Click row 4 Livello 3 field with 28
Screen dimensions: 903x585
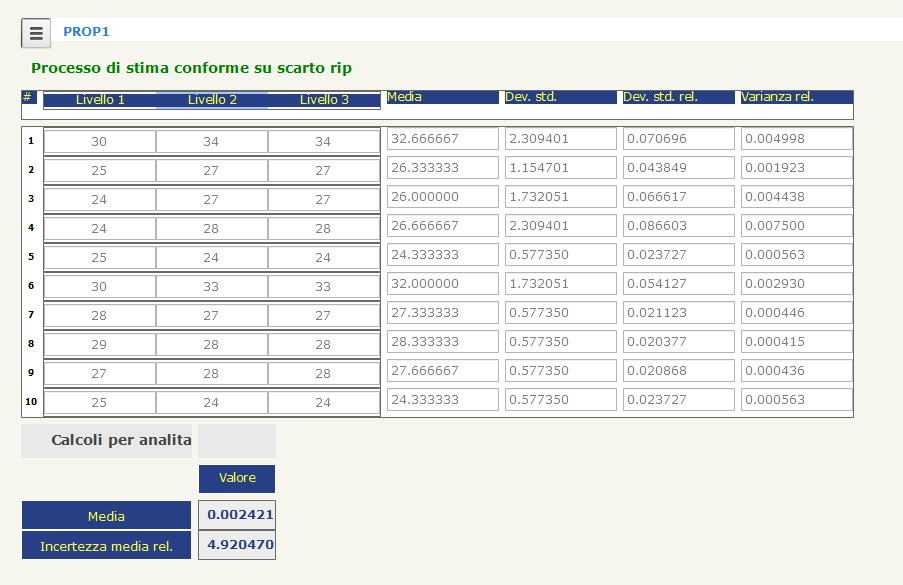pyautogui.click(x=324, y=229)
